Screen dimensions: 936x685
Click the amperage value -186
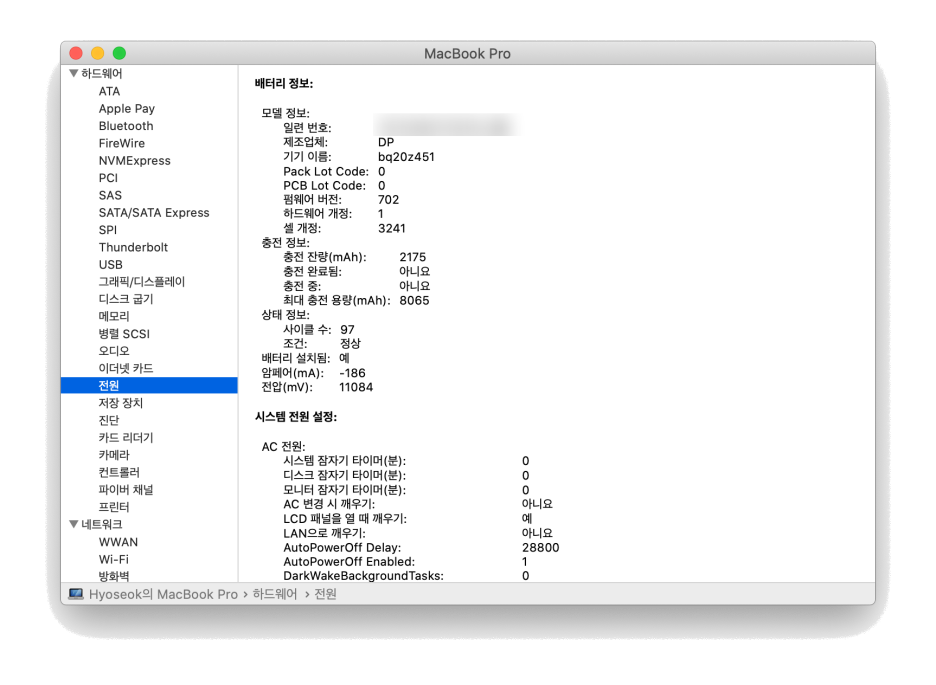pos(352,373)
